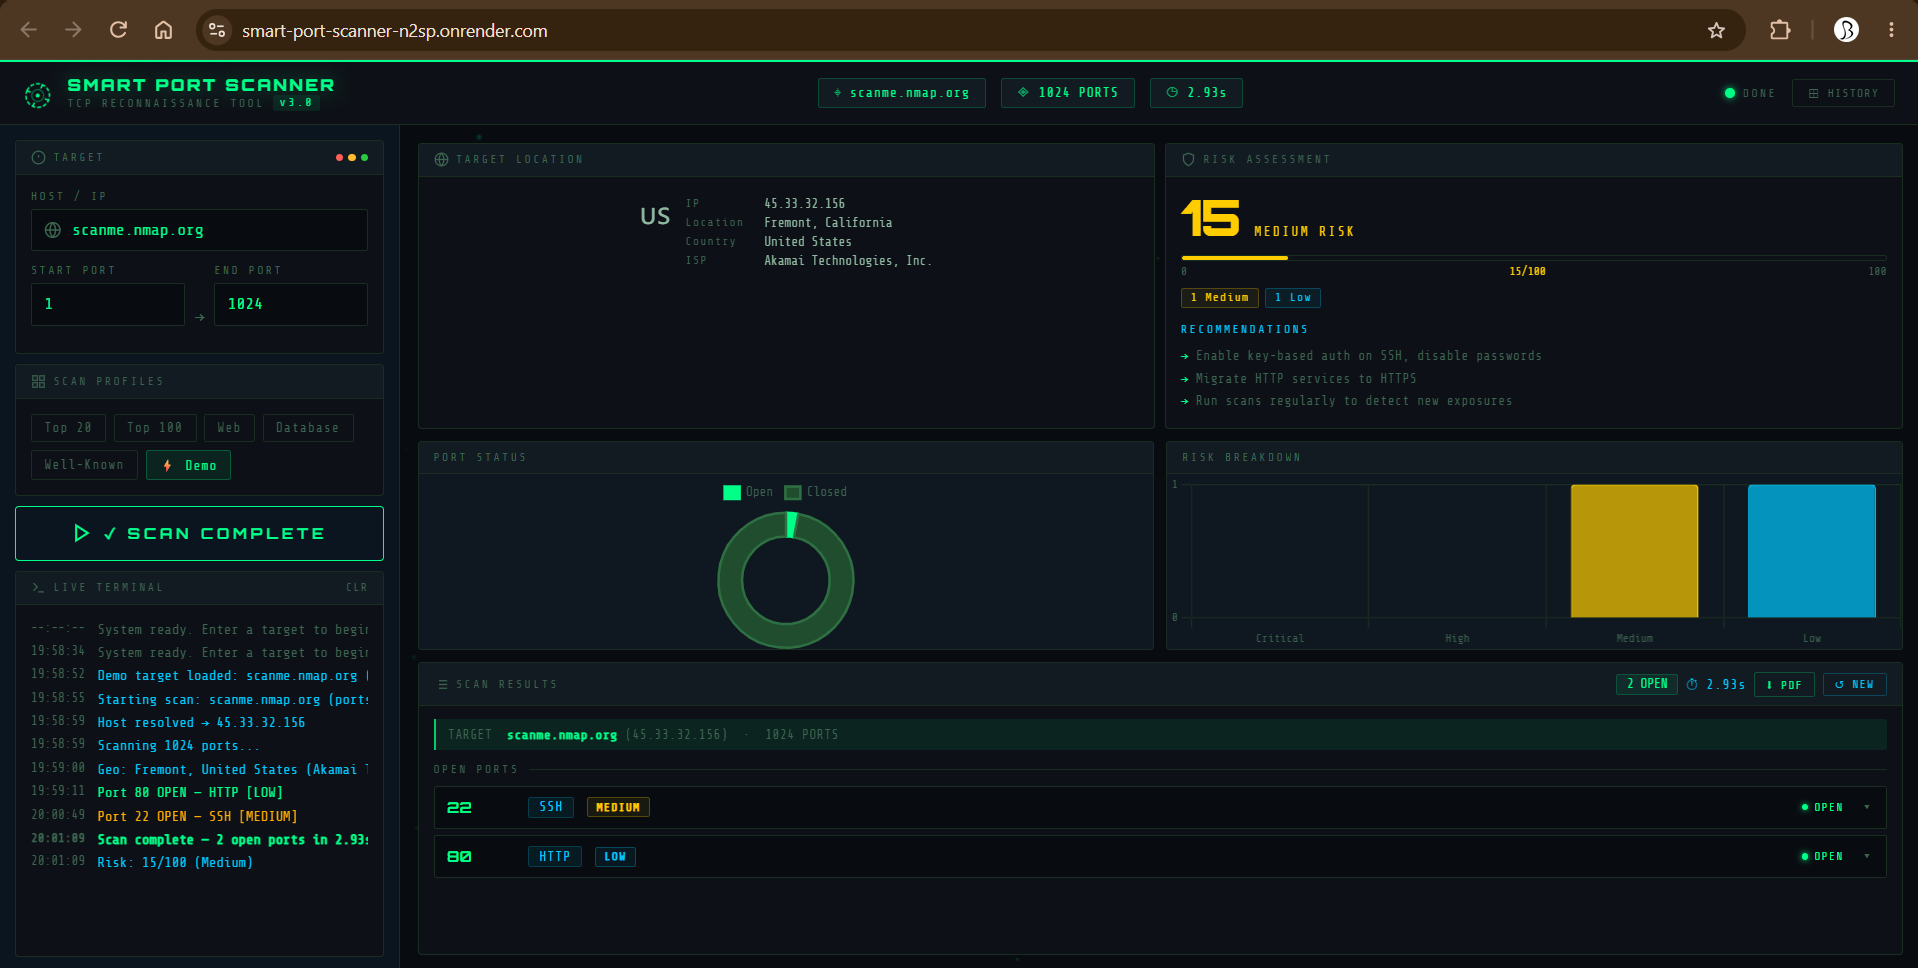Image resolution: width=1918 pixels, height=968 pixels.
Task: Click the 1024 PORTS header chip
Action: (x=1067, y=93)
